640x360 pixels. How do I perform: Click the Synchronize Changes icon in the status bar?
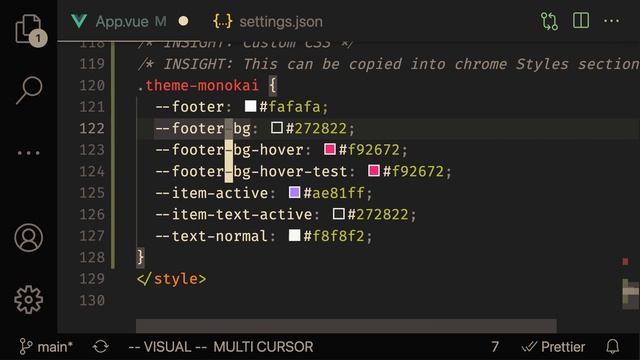[x=100, y=347]
